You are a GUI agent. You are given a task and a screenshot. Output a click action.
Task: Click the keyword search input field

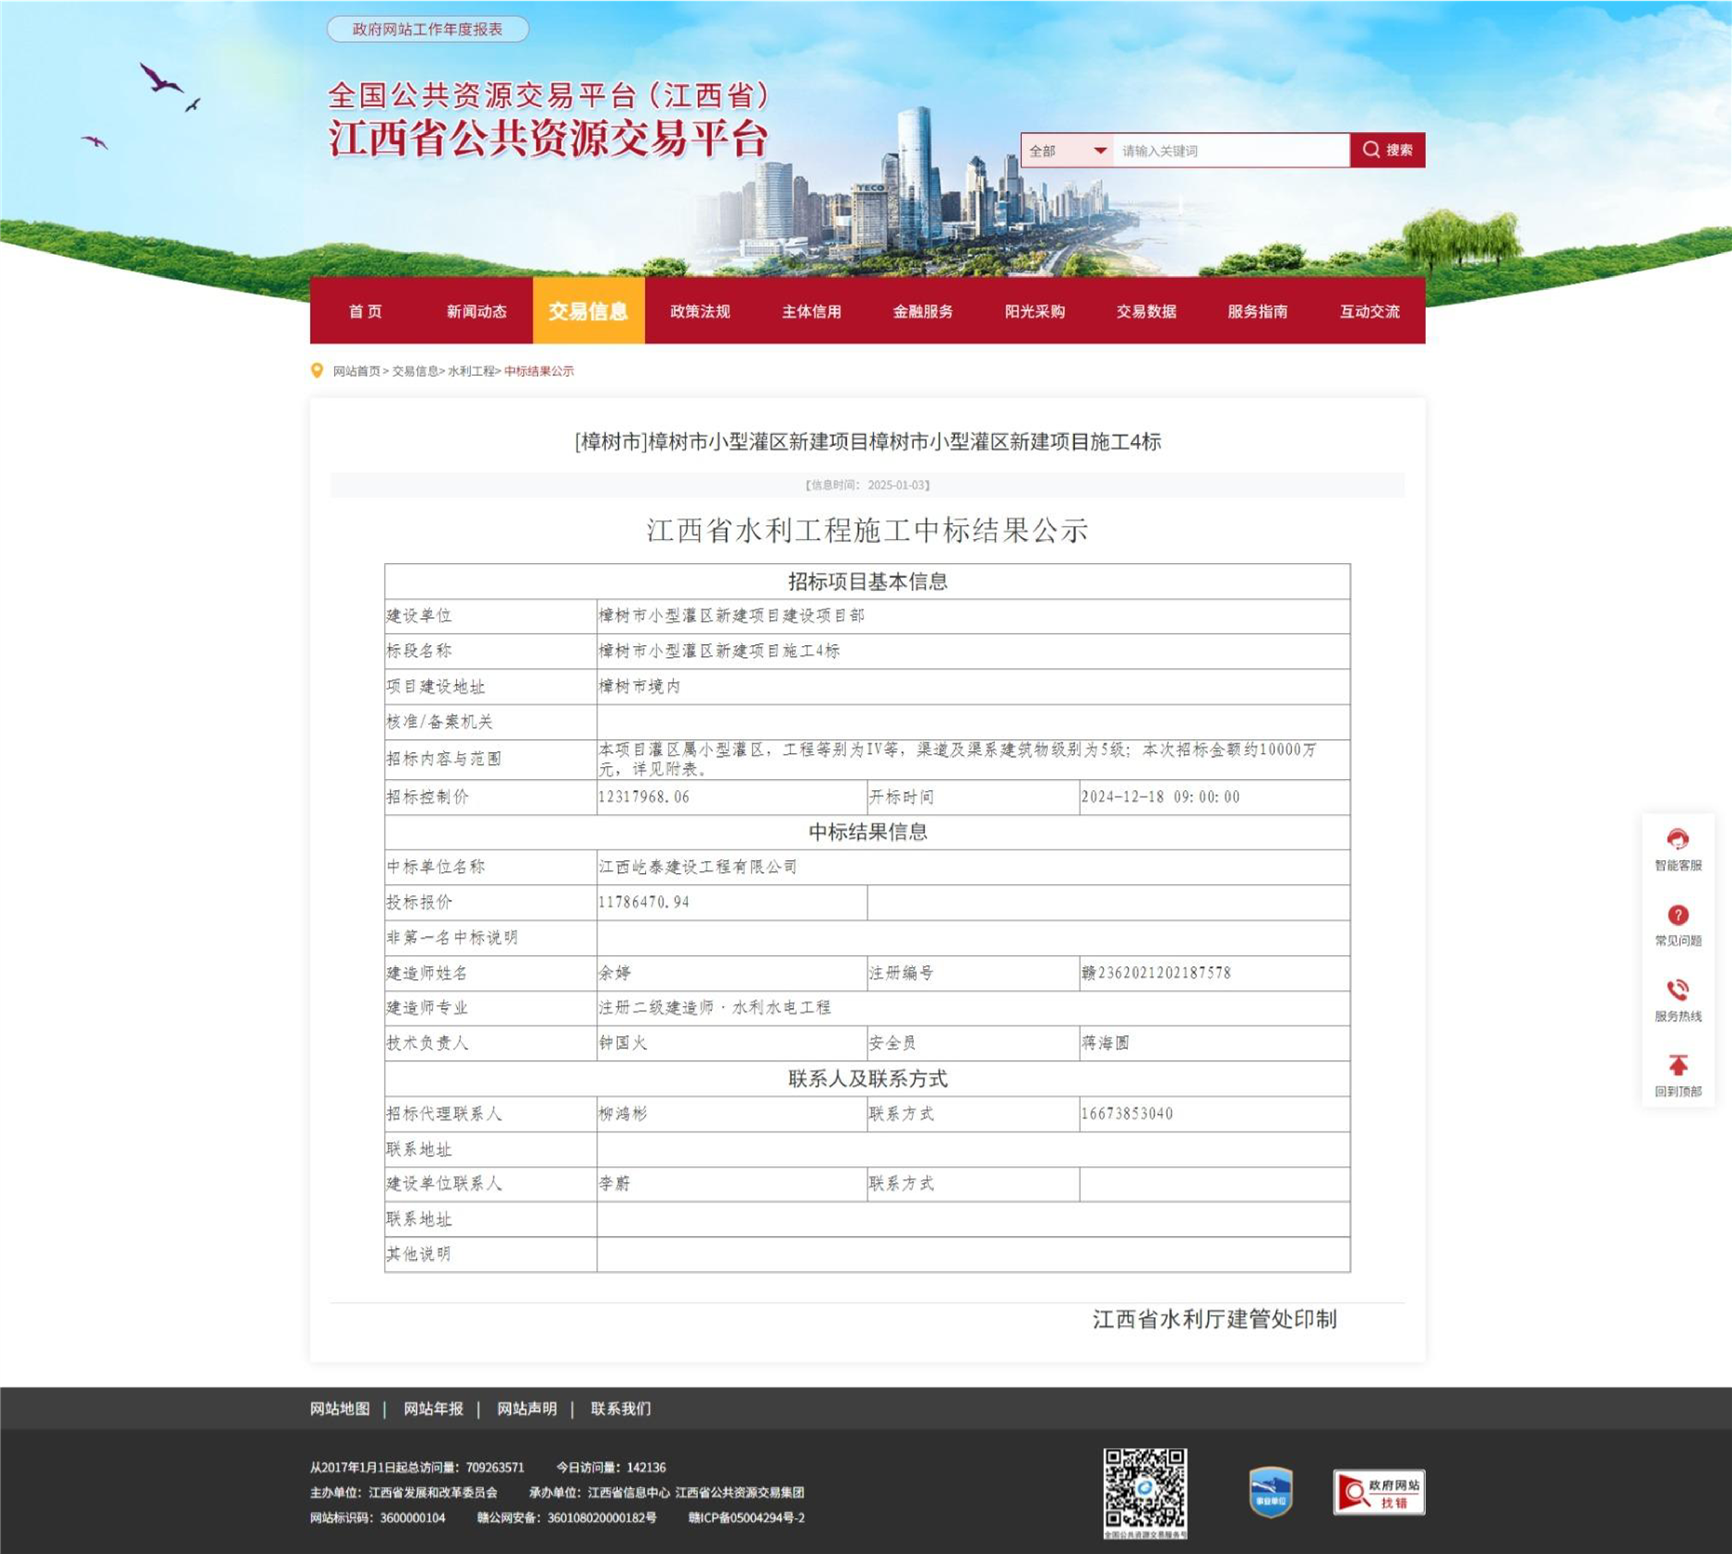tap(1230, 151)
